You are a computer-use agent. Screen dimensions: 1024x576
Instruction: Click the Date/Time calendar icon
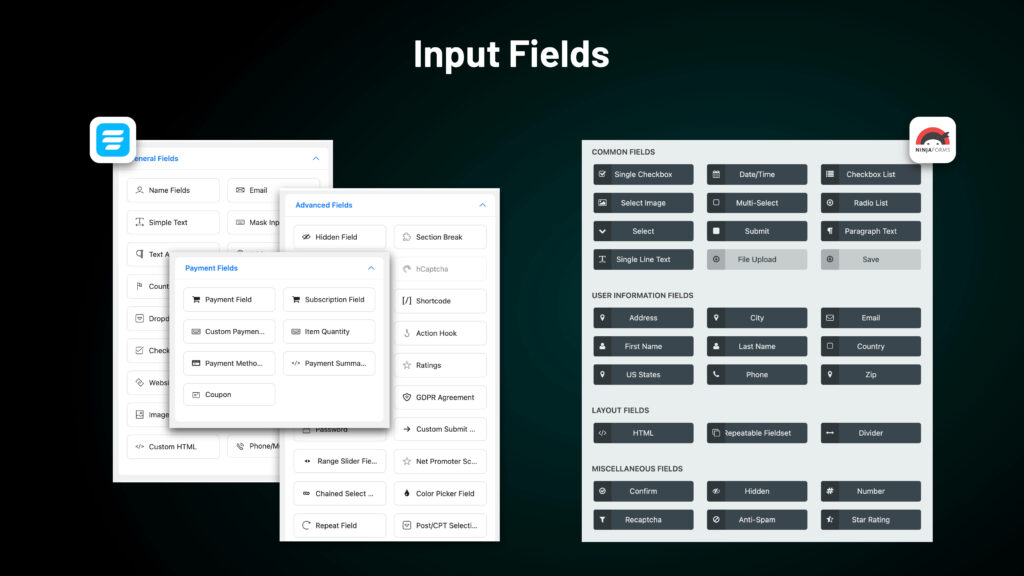[716, 174]
